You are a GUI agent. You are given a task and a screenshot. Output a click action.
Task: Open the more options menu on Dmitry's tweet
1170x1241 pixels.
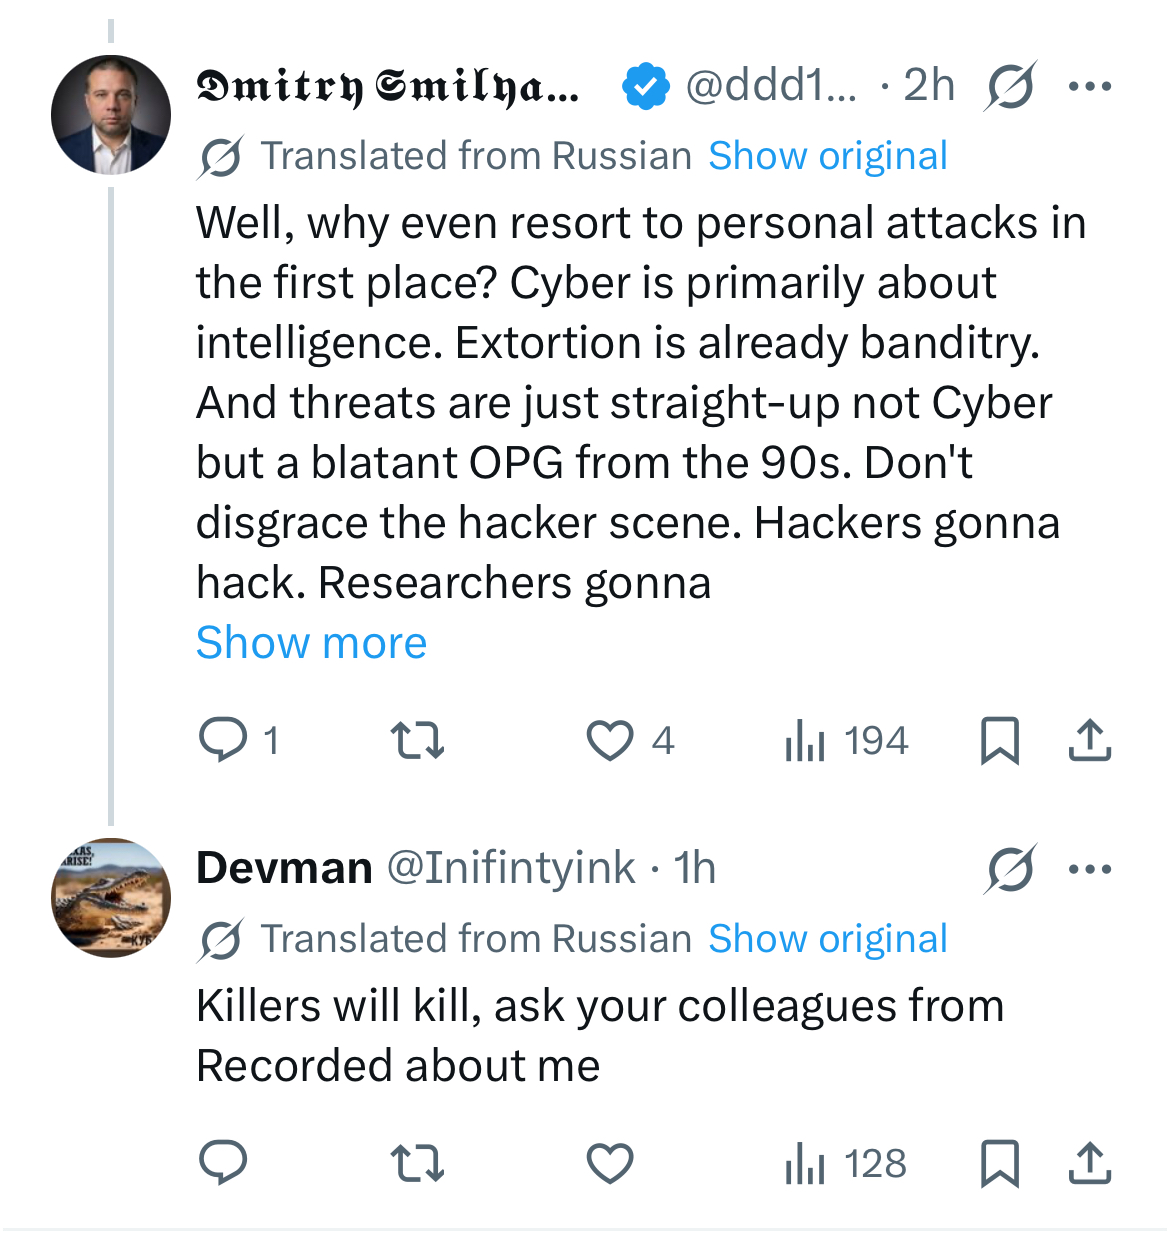pyautogui.click(x=1090, y=85)
